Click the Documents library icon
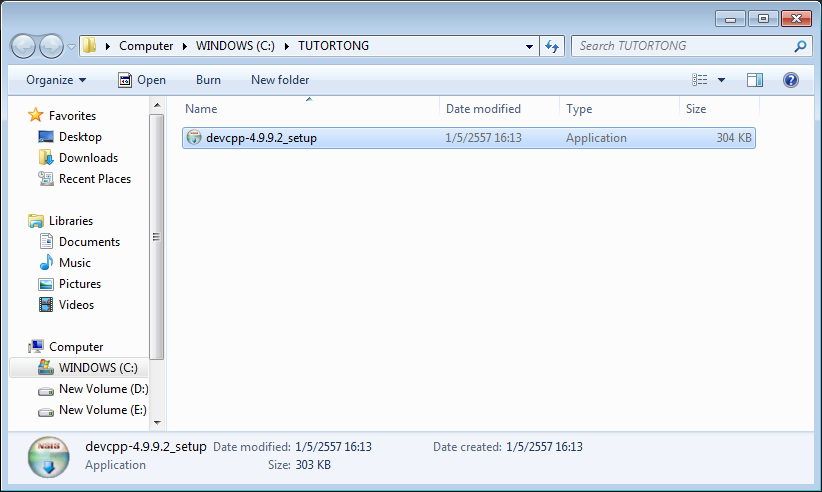The image size is (822, 492). (x=46, y=241)
